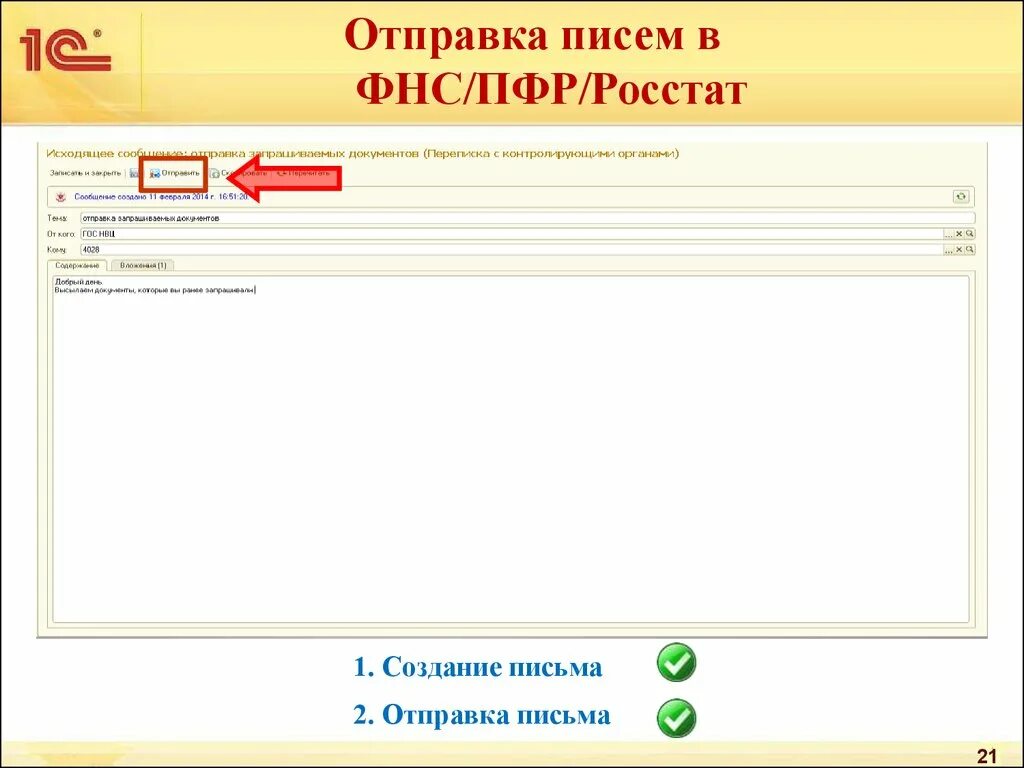Click into the От кого field

pyautogui.click(x=511, y=234)
